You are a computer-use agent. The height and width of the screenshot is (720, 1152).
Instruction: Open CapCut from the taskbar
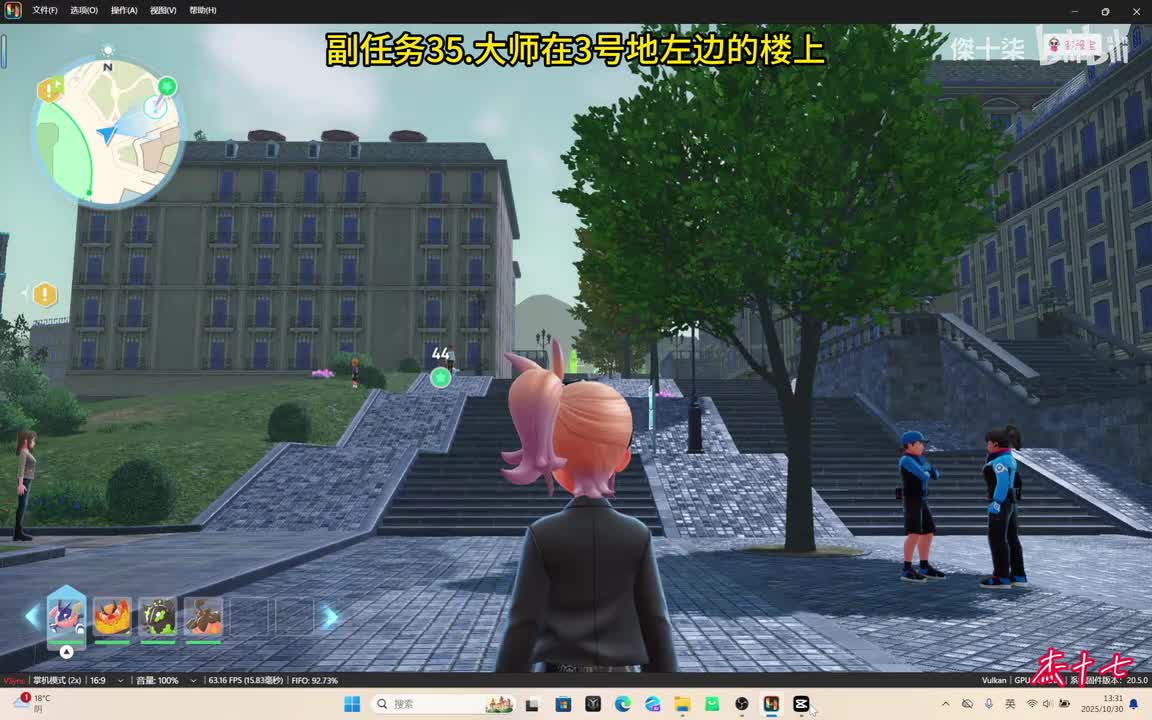[802, 704]
